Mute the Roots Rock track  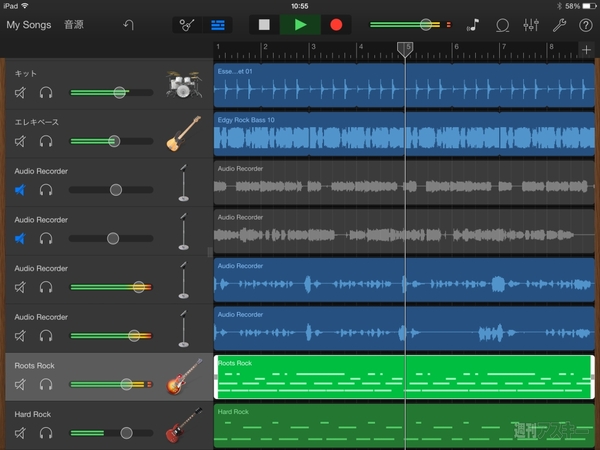20,385
